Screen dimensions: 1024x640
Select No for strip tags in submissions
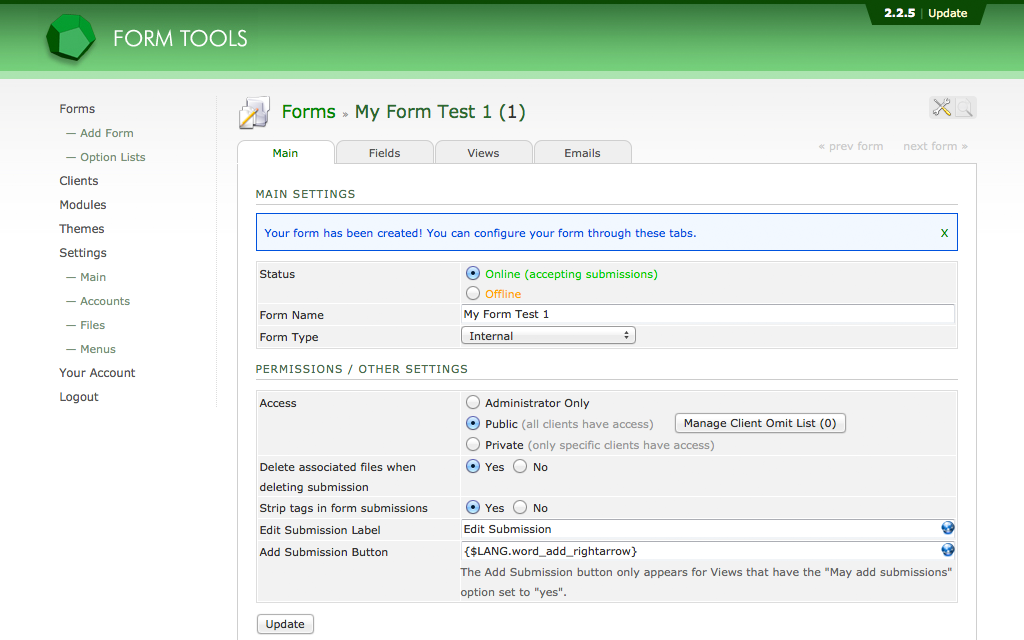click(x=520, y=508)
